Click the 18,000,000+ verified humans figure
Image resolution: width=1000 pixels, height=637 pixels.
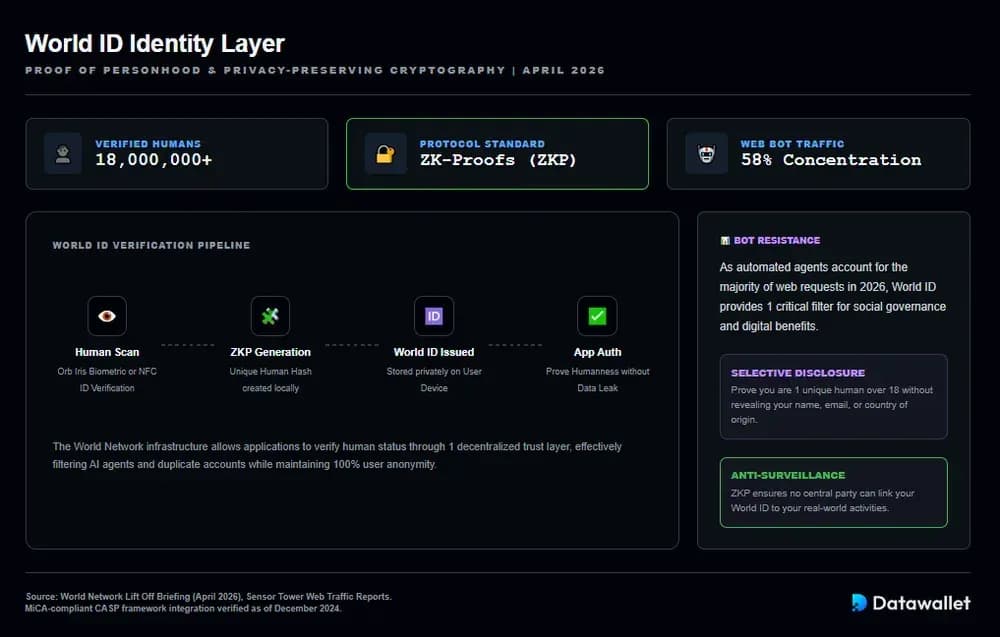[154, 160]
